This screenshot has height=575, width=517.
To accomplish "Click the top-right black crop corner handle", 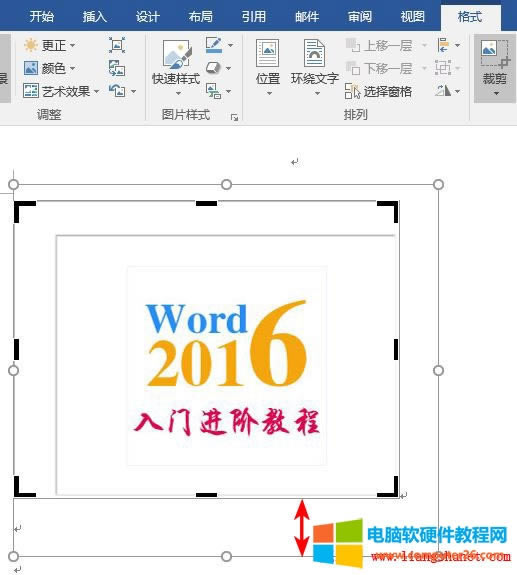I will [388, 211].
